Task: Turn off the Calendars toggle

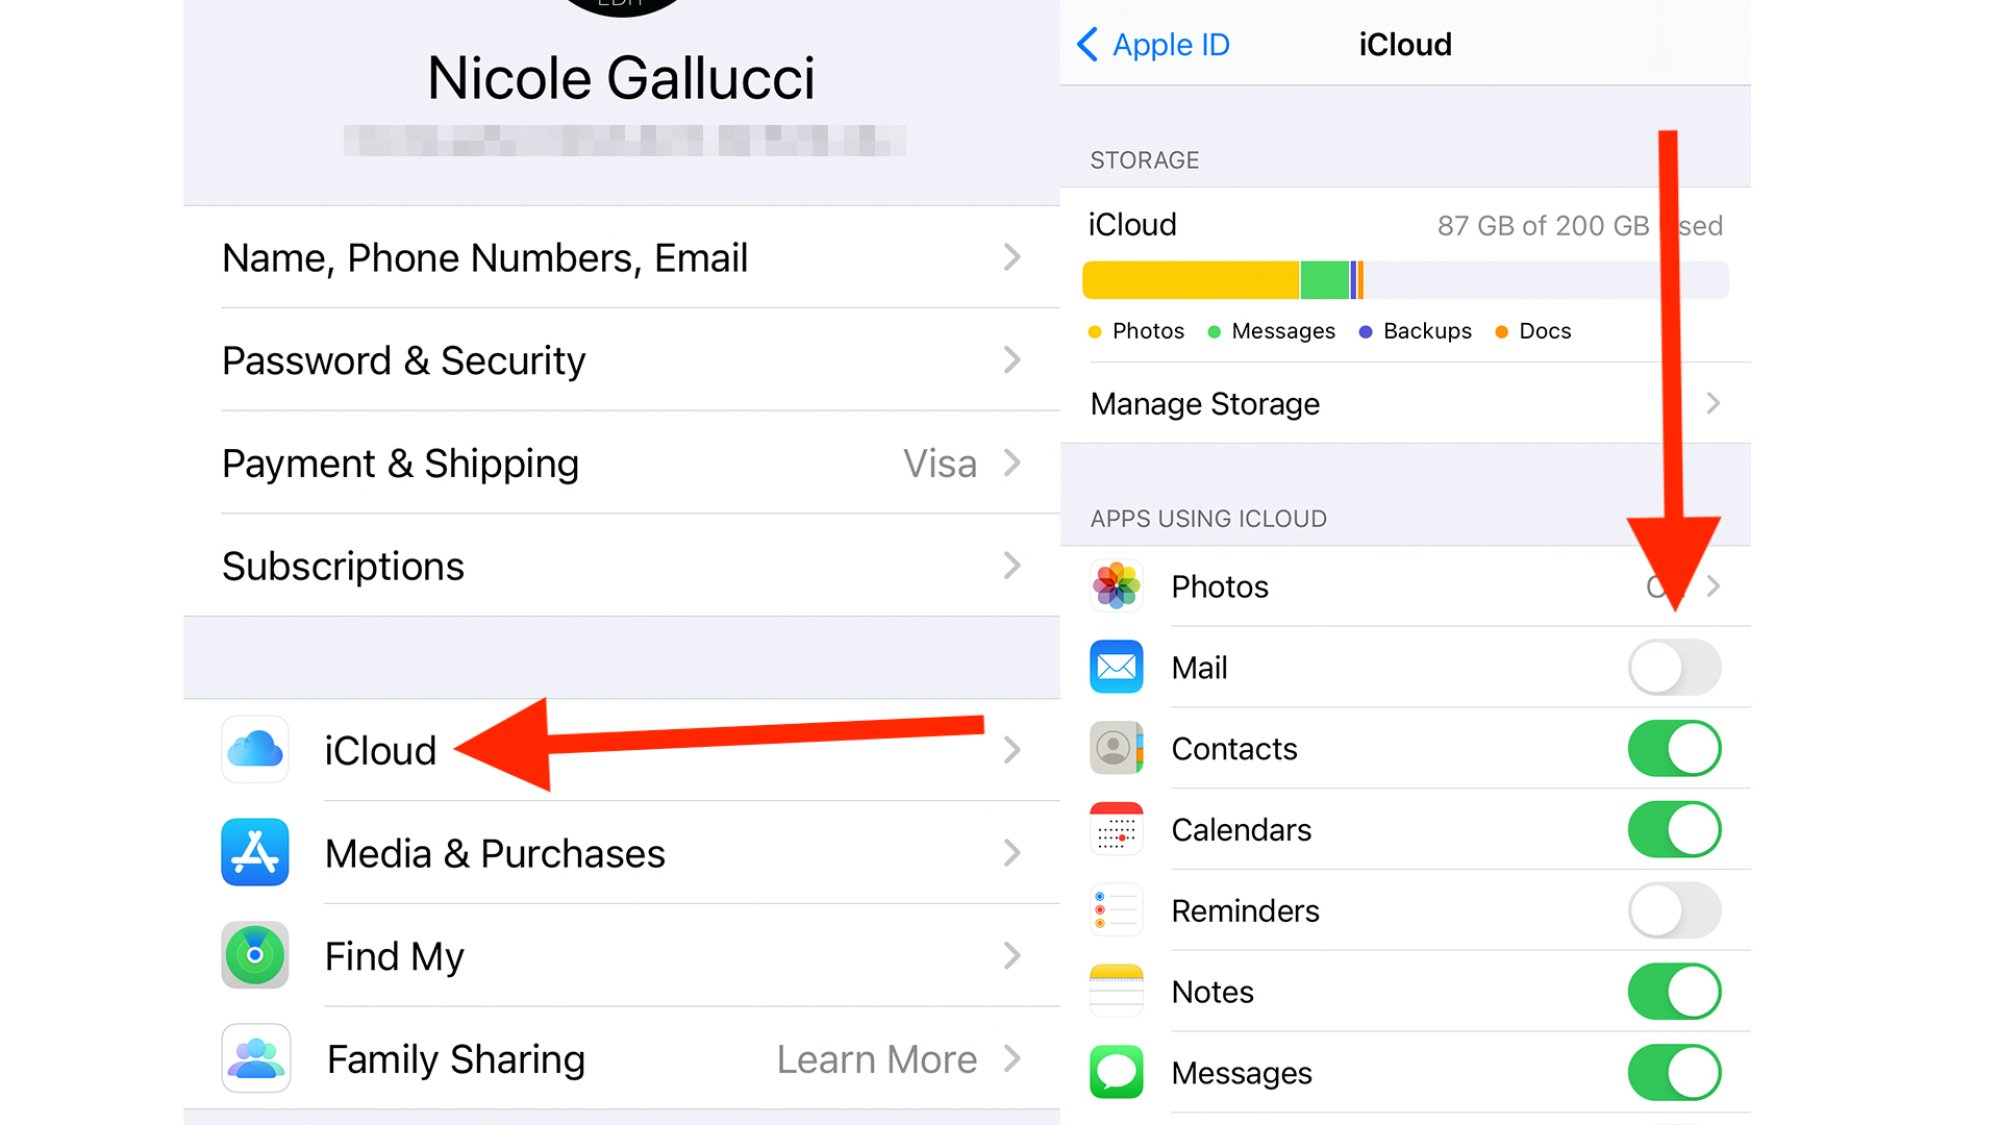Action: point(1675,829)
